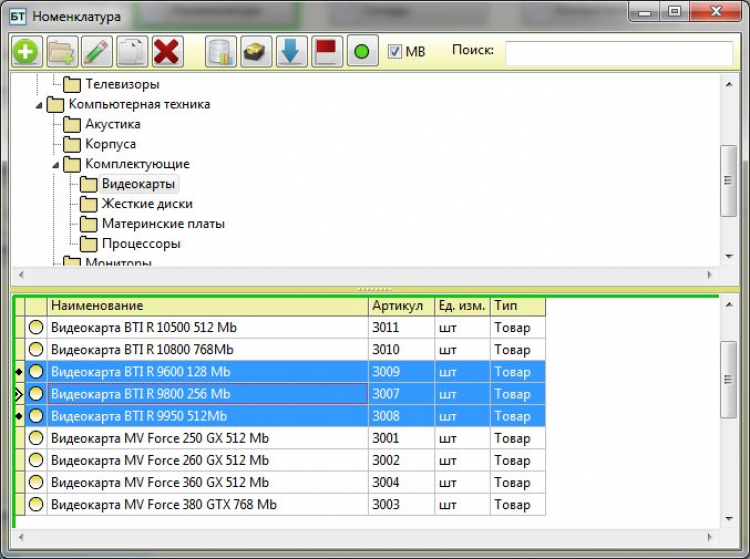Screen dimensions: 750x559
Task: Collapse the Компьютерная техника tree node
Action: click(x=39, y=105)
